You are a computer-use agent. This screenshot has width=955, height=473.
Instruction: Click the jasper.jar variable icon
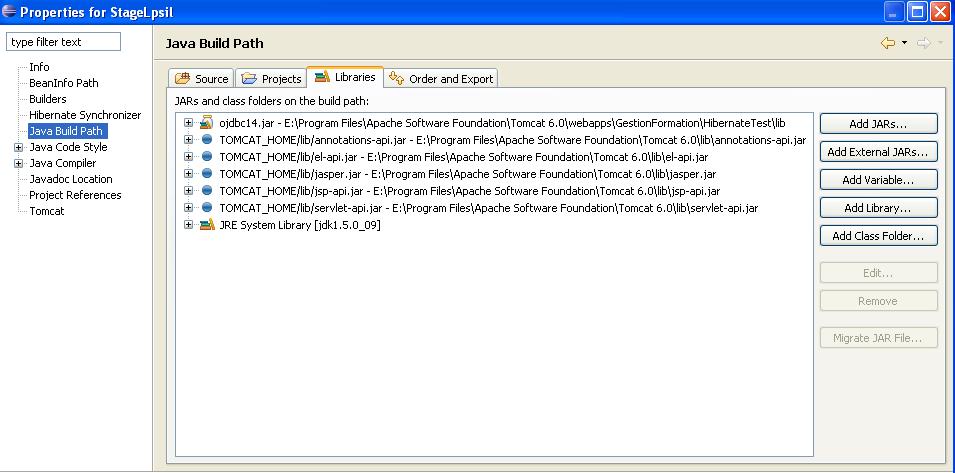(x=207, y=173)
